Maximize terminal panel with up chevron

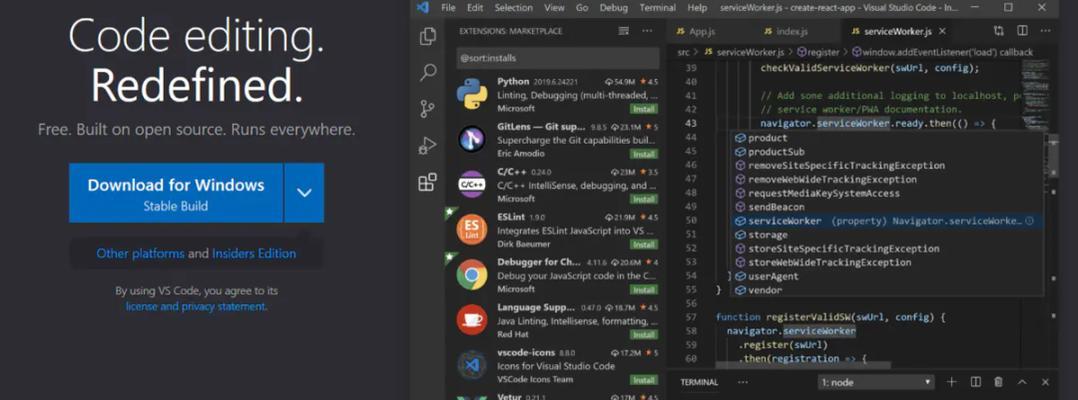[1022, 382]
